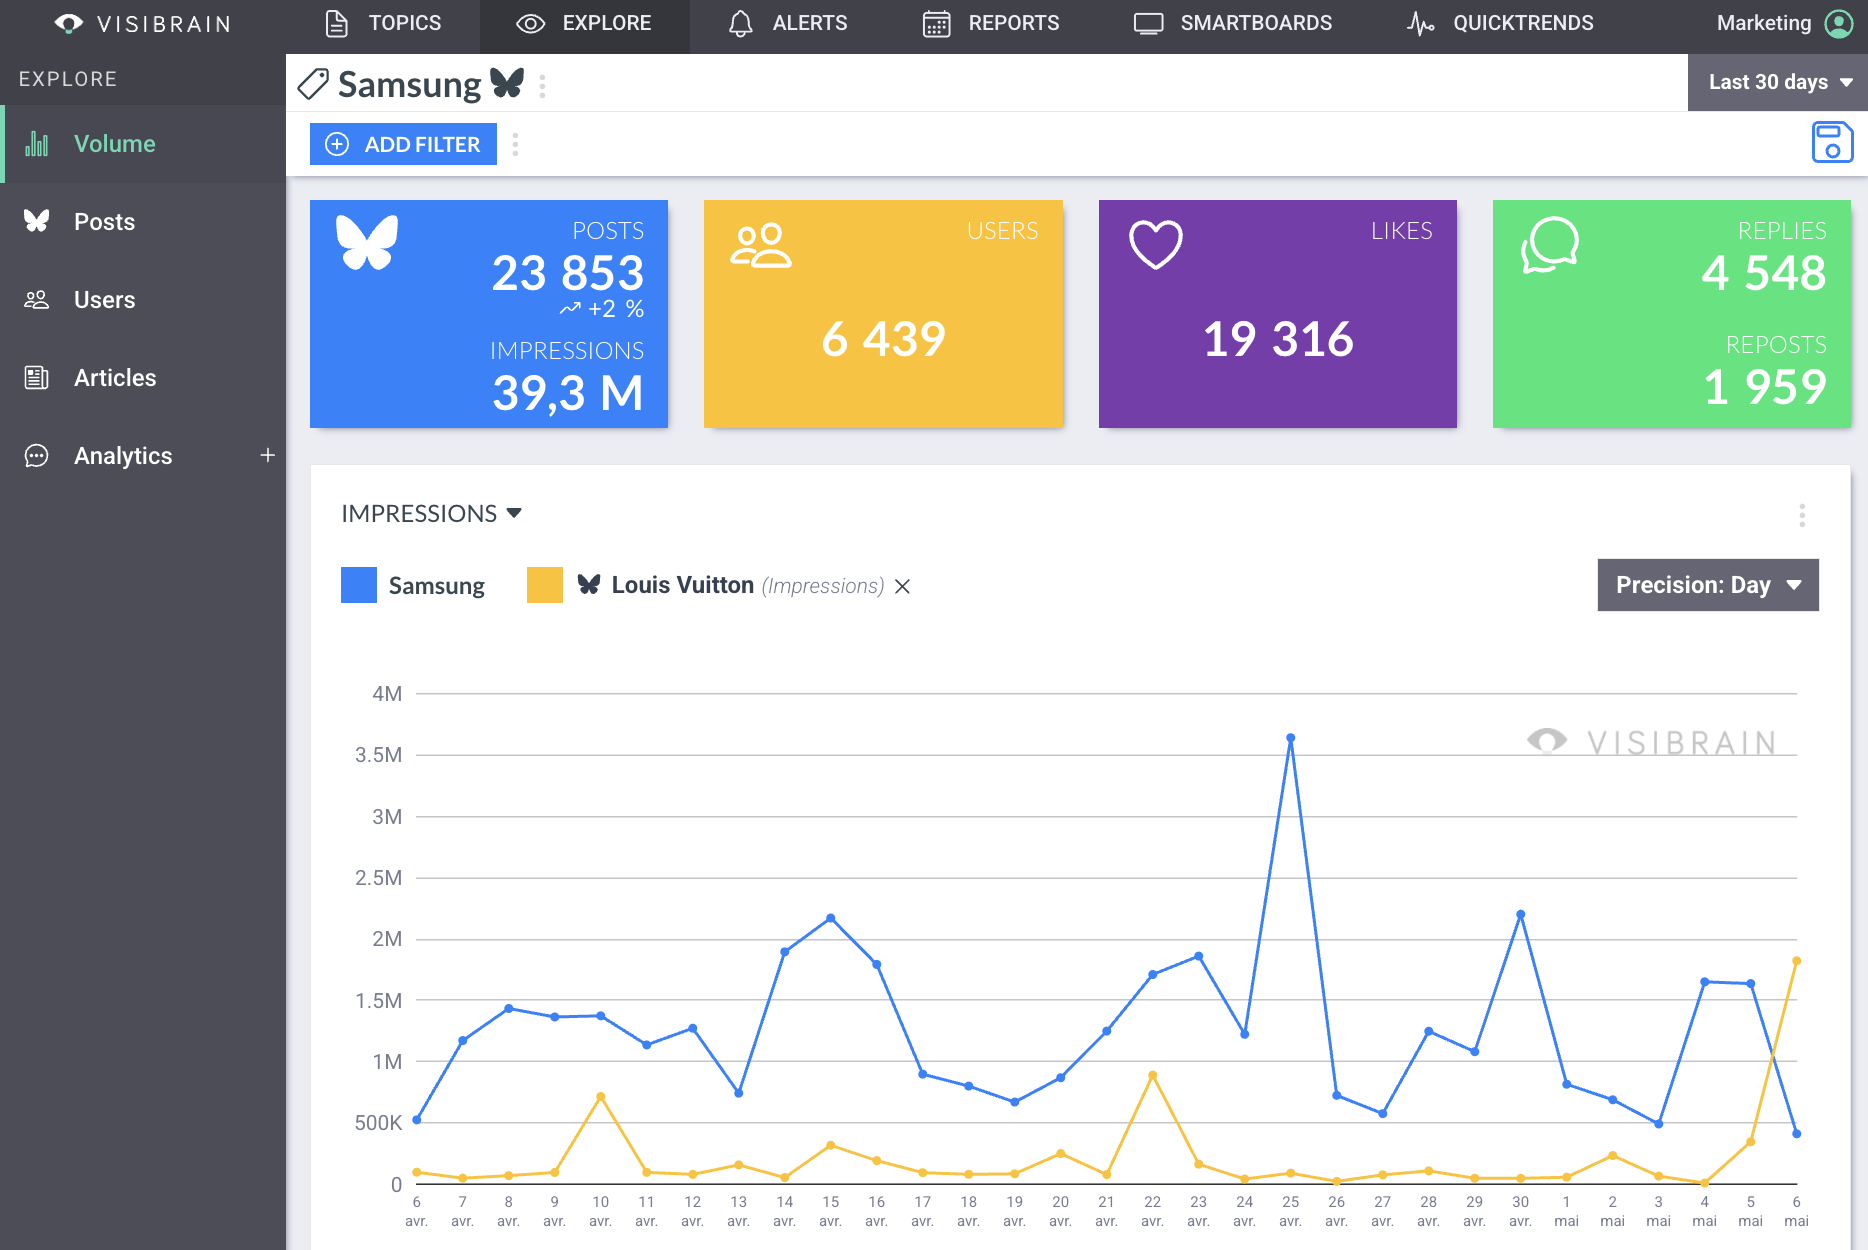Click the Posts butterfly icon in sidebar
The height and width of the screenshot is (1250, 1868).
(x=37, y=221)
